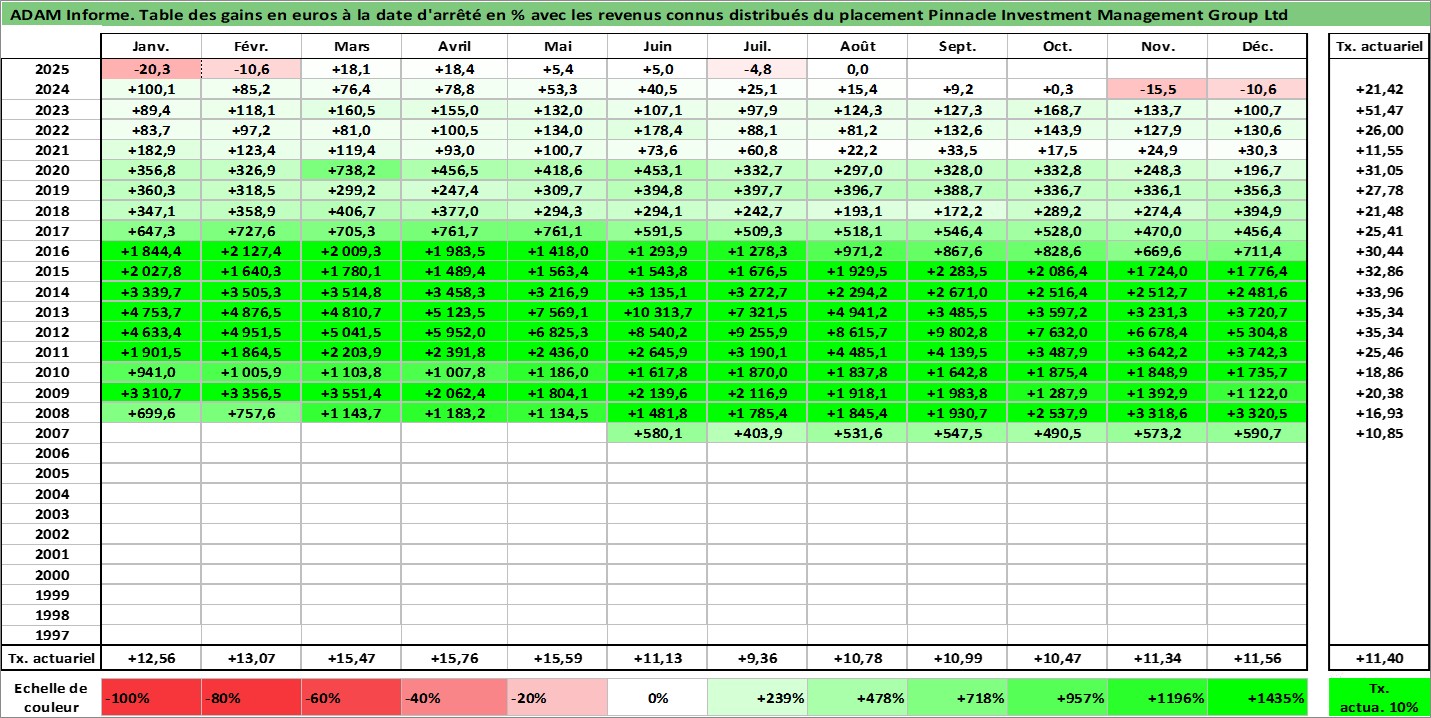Click the -100% red color scale swatch

(x=152, y=698)
